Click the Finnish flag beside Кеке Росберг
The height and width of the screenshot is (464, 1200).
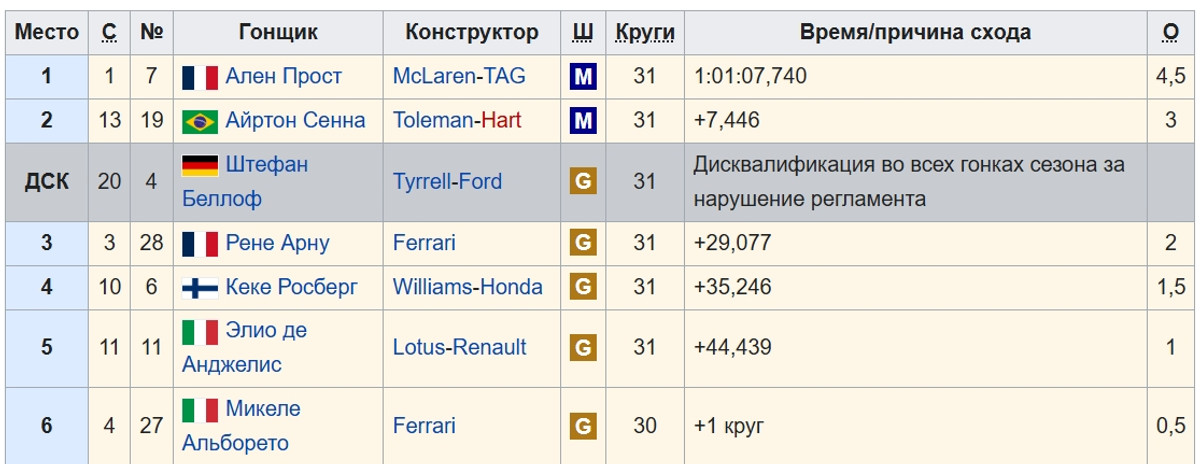pyautogui.click(x=200, y=288)
